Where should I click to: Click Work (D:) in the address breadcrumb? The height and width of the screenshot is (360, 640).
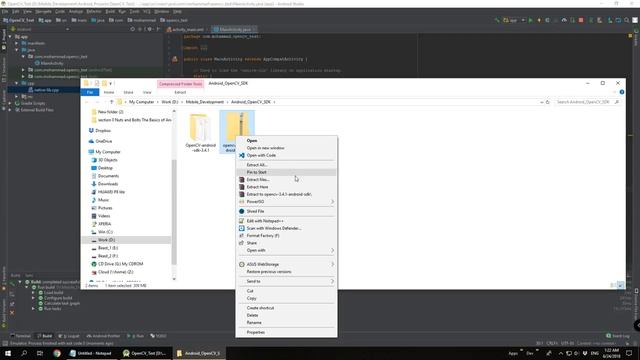coord(170,102)
